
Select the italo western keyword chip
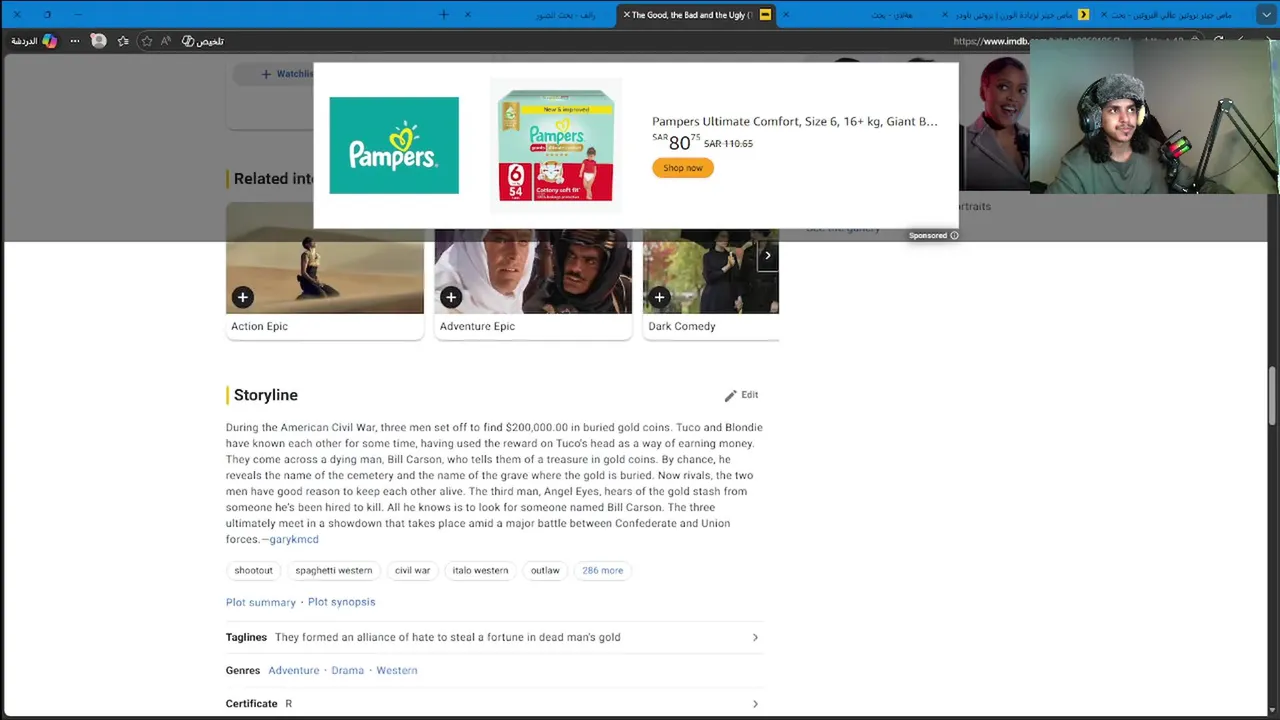[x=480, y=570]
